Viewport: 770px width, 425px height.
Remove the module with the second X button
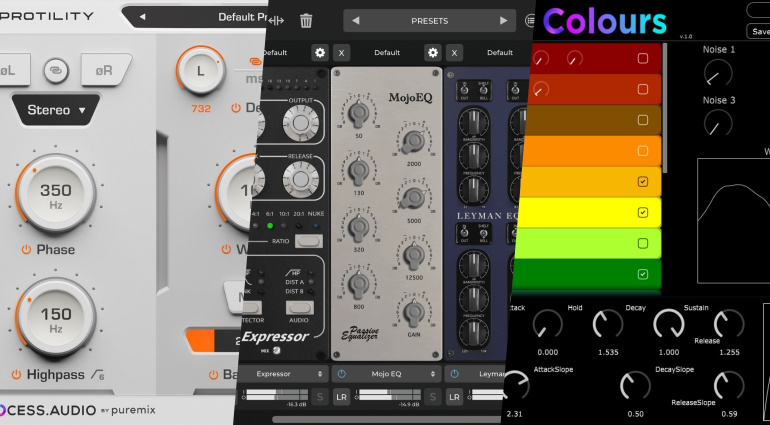(454, 53)
